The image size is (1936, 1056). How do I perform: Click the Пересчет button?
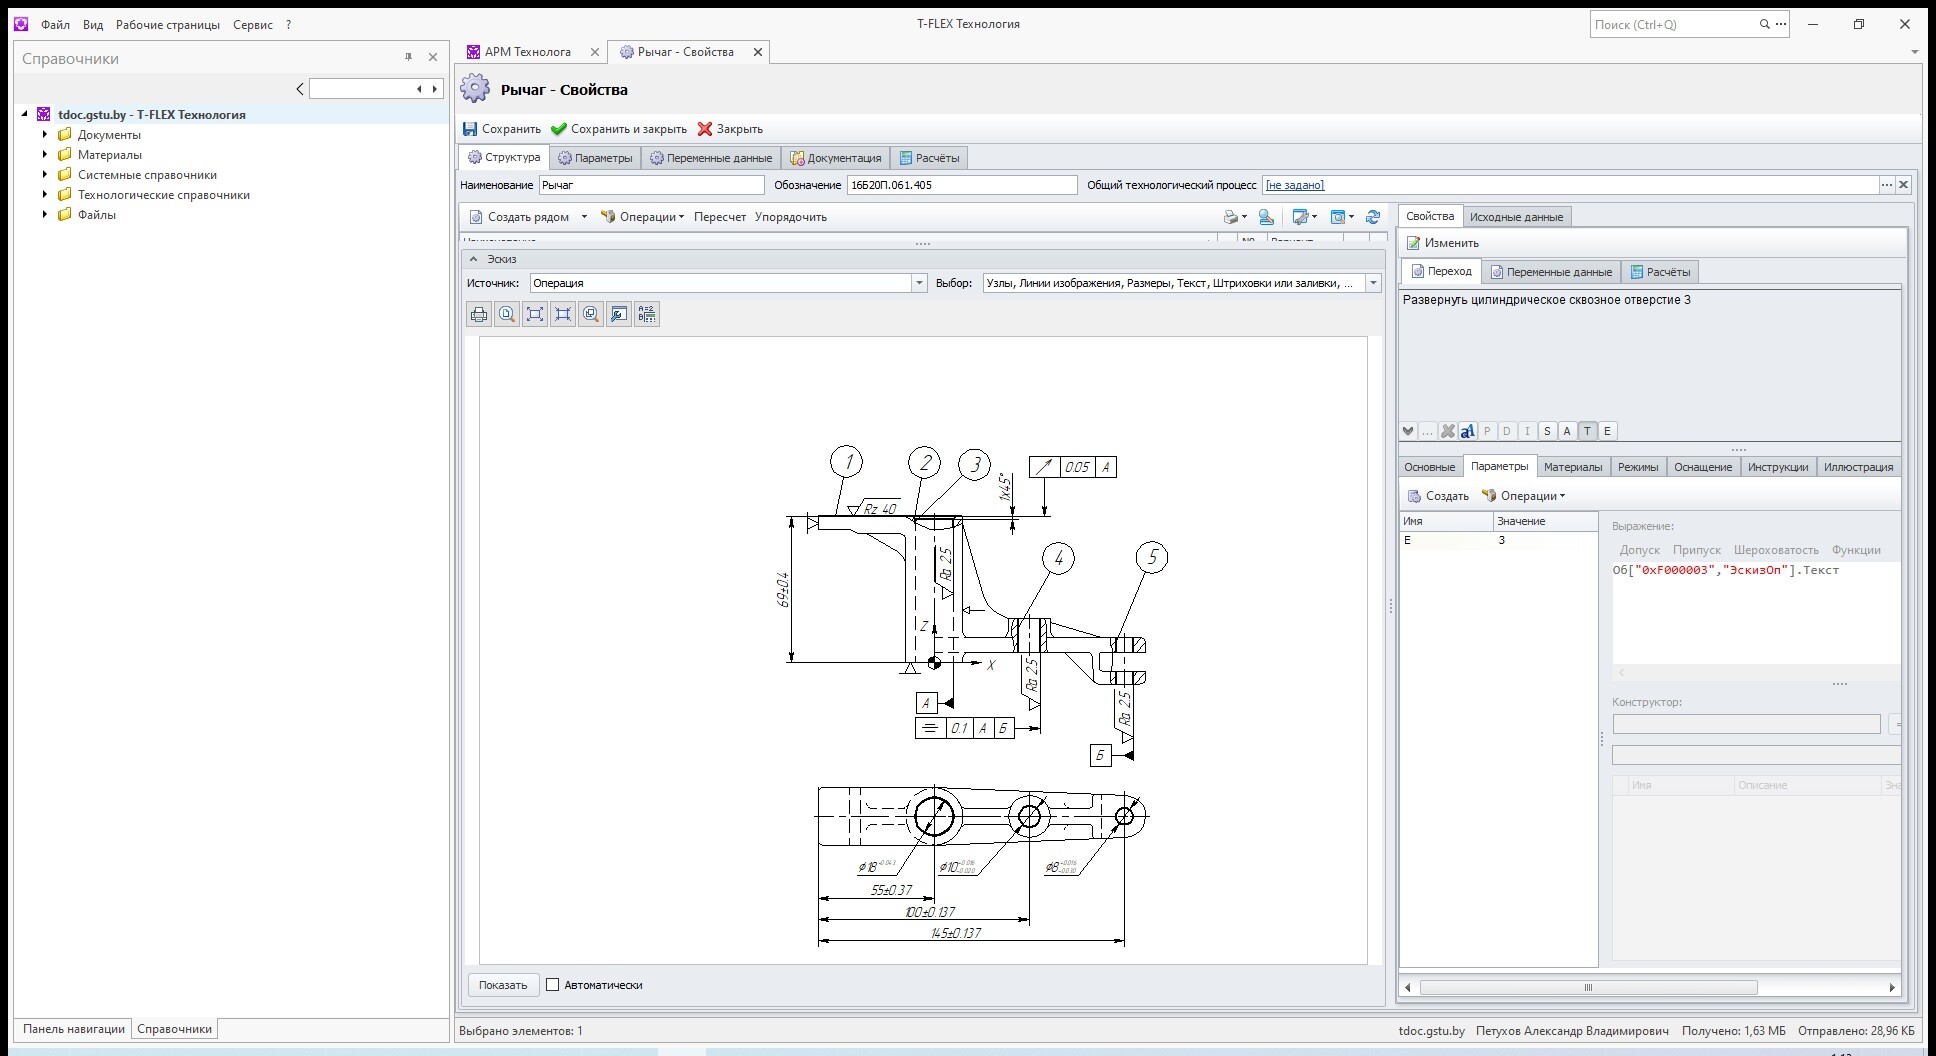720,217
